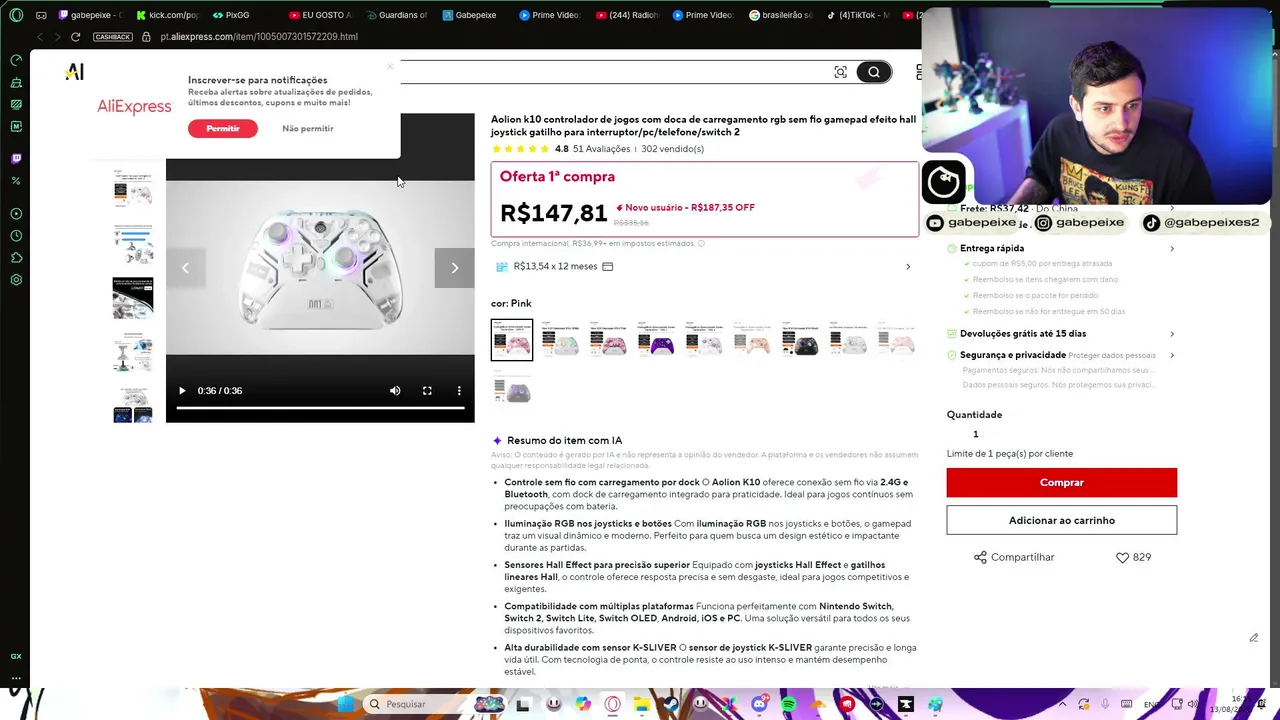Click the Resumo do item com IA heading

pos(564,441)
